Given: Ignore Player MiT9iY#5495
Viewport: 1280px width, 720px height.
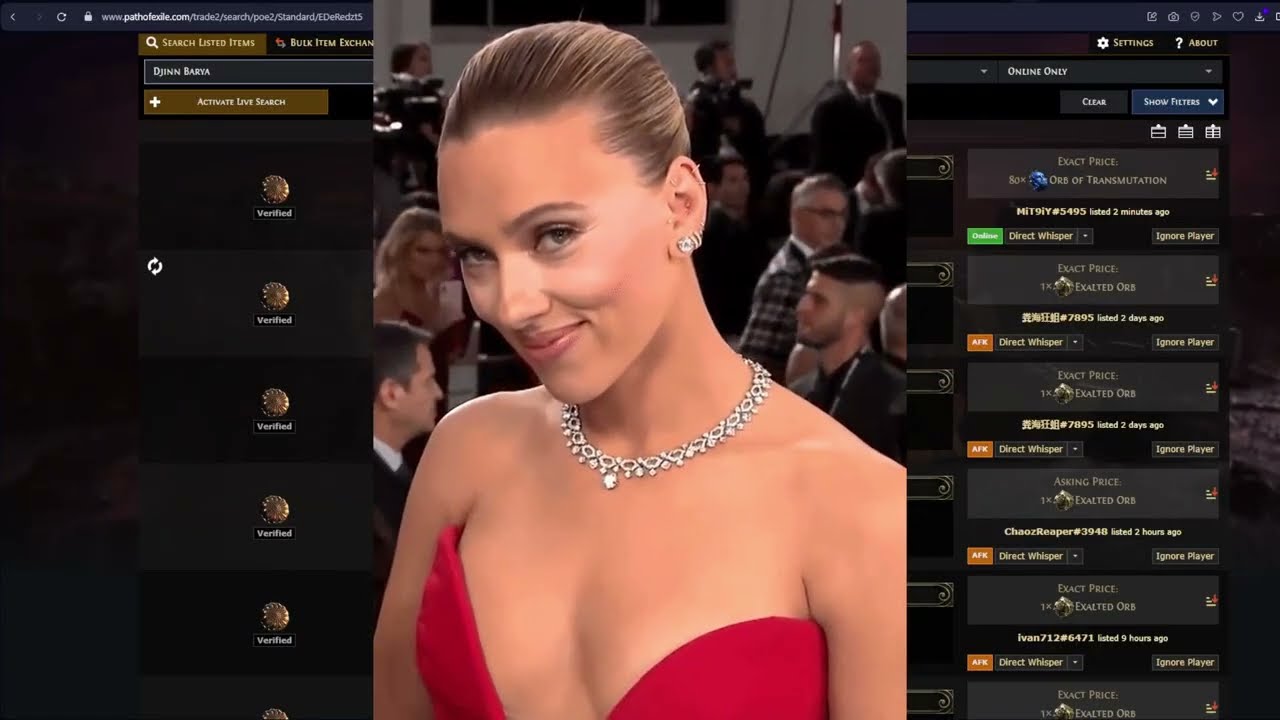Looking at the screenshot, I should [x=1185, y=236].
